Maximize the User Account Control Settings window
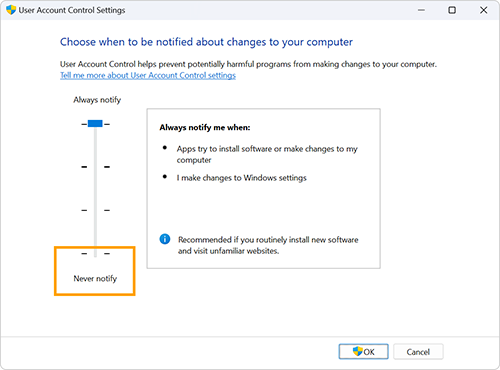 pos(452,10)
